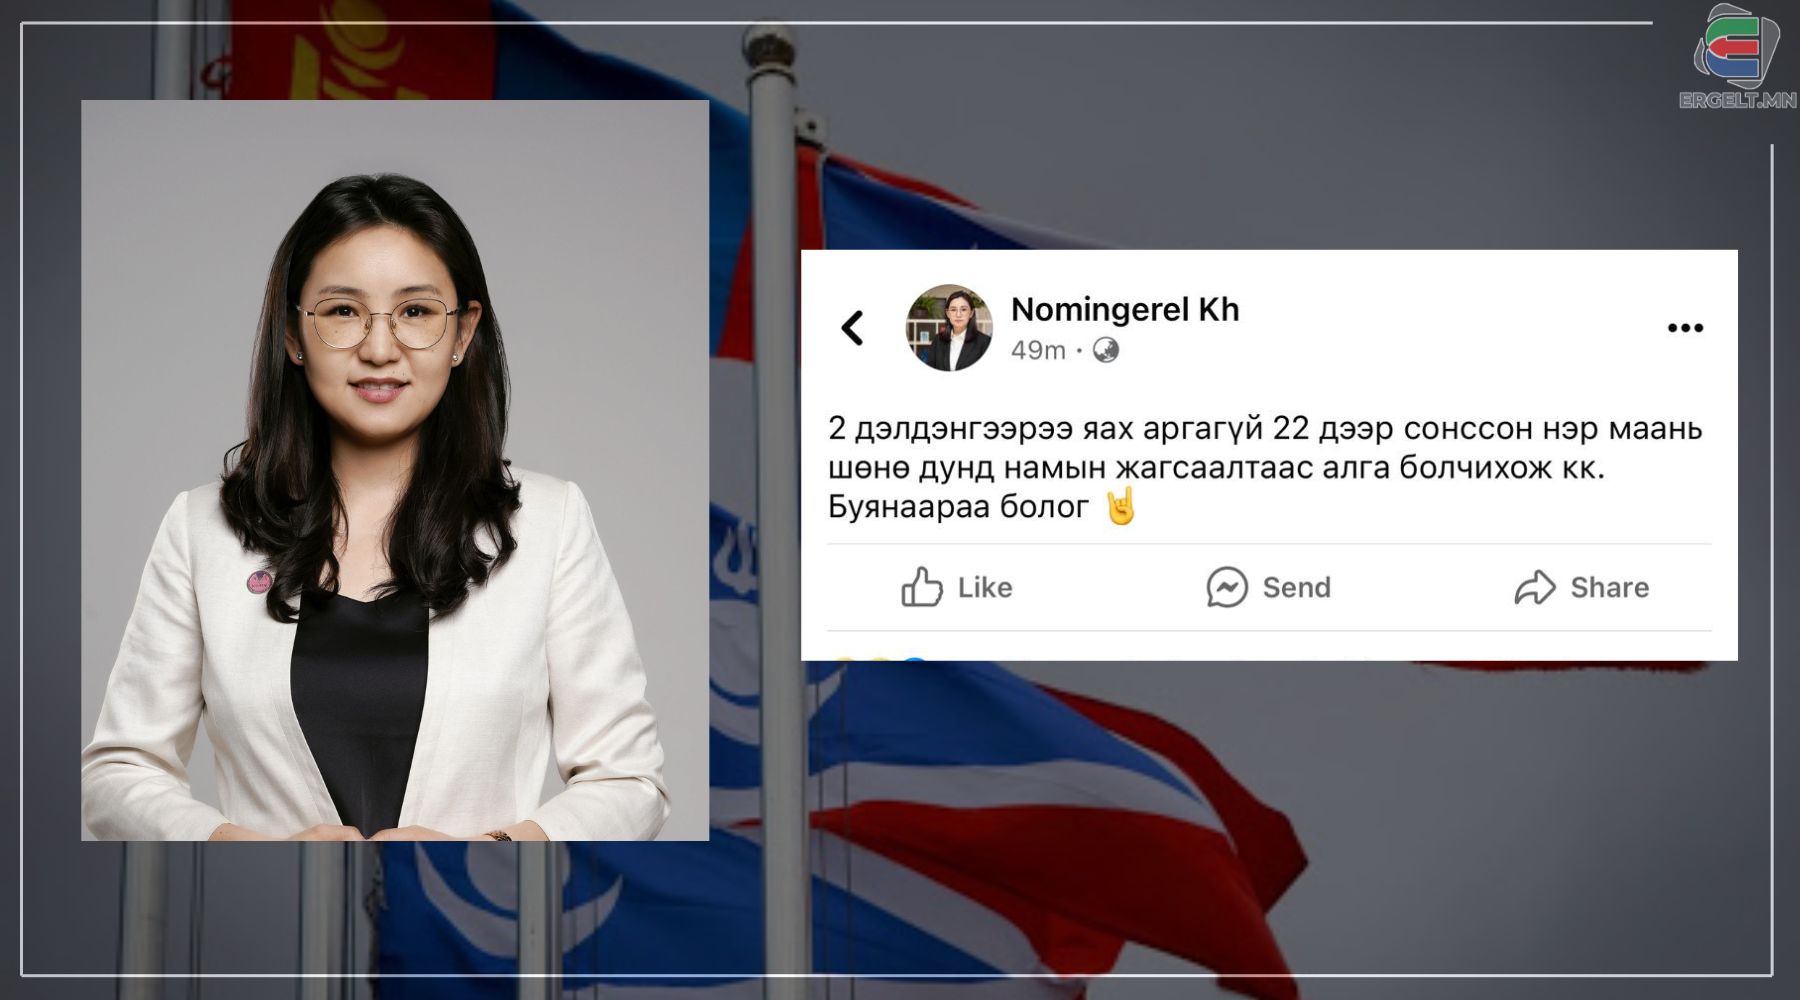Click the Send text label
The image size is (1800, 1000).
1297,587
